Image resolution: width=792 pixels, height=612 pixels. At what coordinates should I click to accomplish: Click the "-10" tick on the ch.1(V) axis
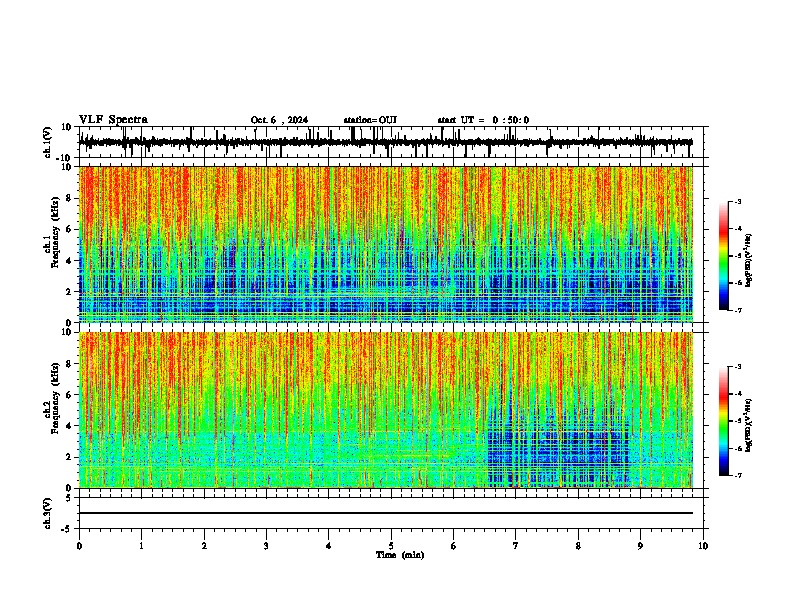click(65, 158)
